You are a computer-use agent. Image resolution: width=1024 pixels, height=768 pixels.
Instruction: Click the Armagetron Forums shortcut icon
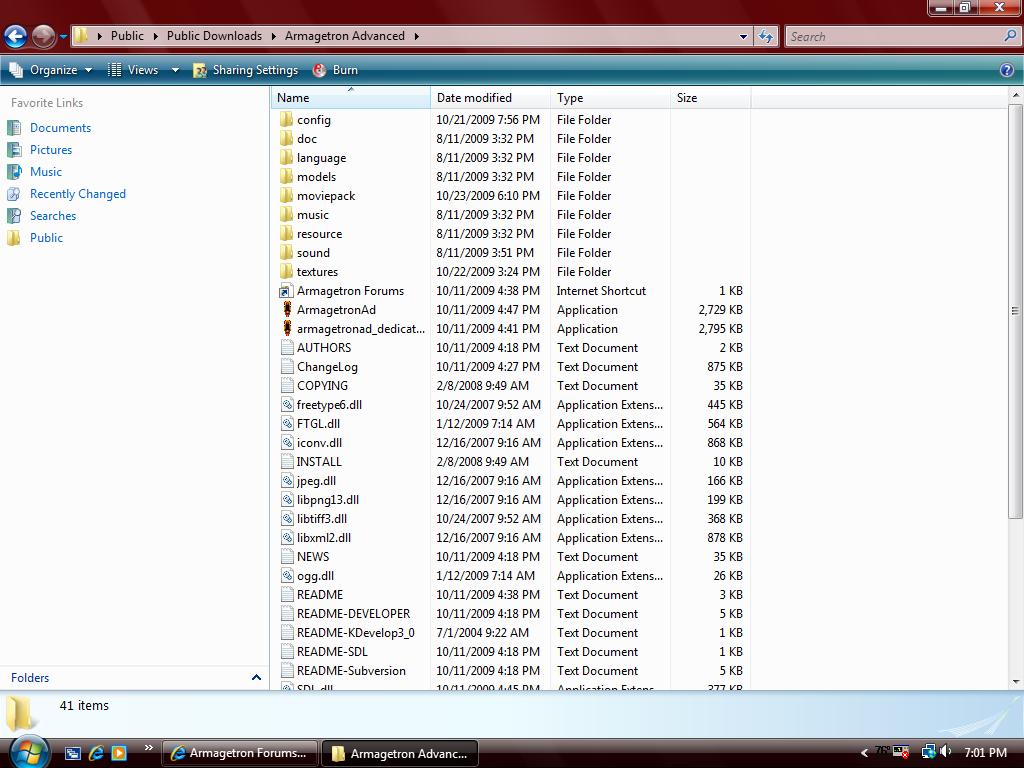[x=287, y=291]
